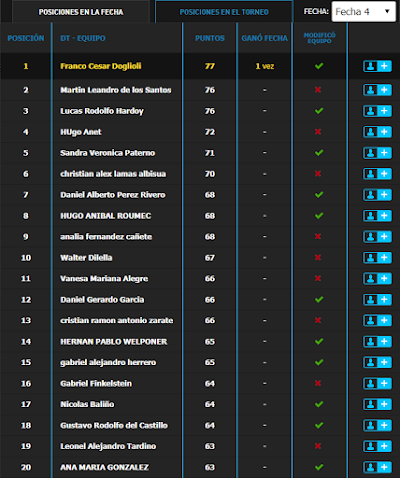400x478 pixels.
Task: Select Martin Leandro de los Santos name
Action: pos(116,90)
